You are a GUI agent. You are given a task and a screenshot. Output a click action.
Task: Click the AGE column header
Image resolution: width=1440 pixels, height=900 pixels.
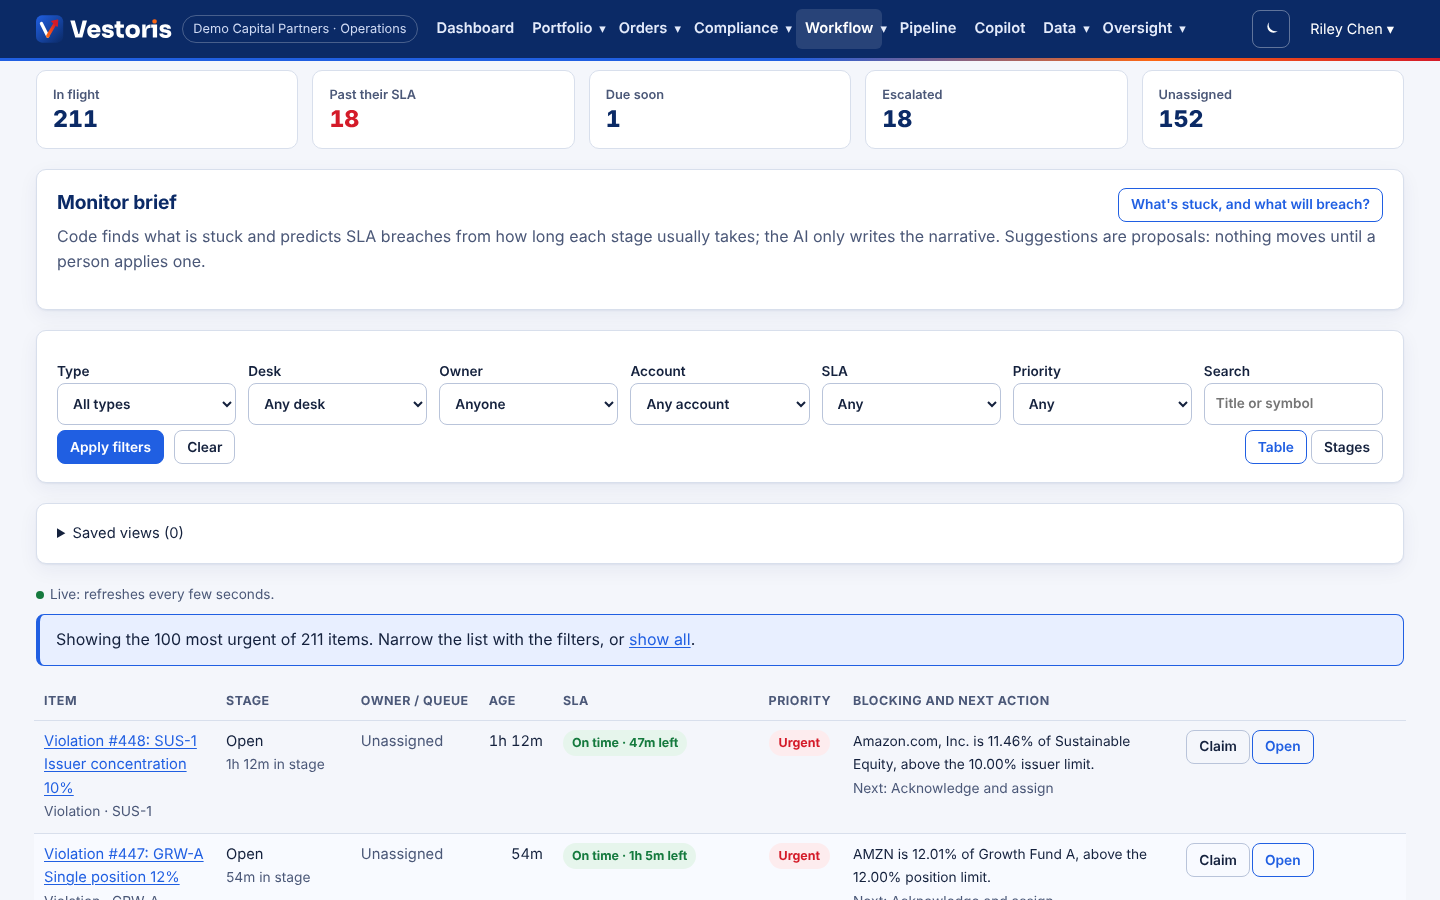click(502, 701)
